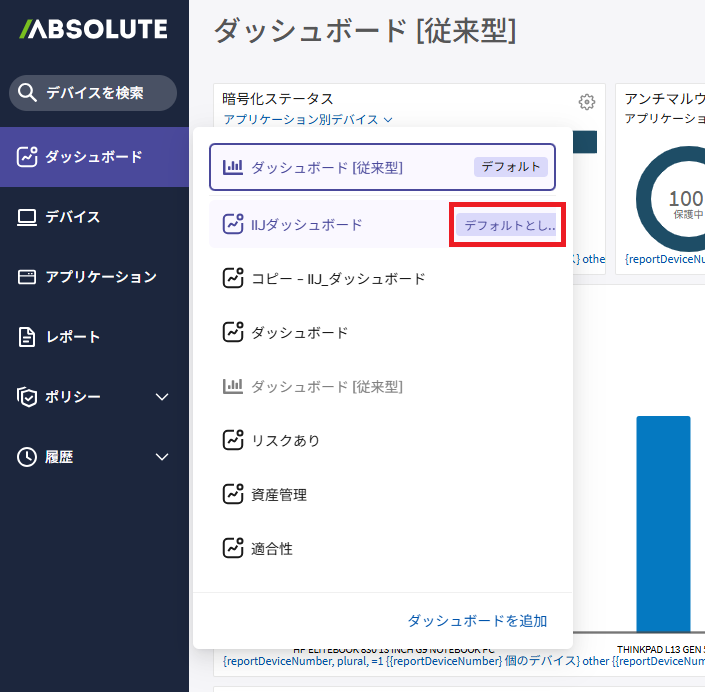Select IIJダッシュボード from the list
Viewport: 705px width, 692px height.
pyautogui.click(x=306, y=225)
